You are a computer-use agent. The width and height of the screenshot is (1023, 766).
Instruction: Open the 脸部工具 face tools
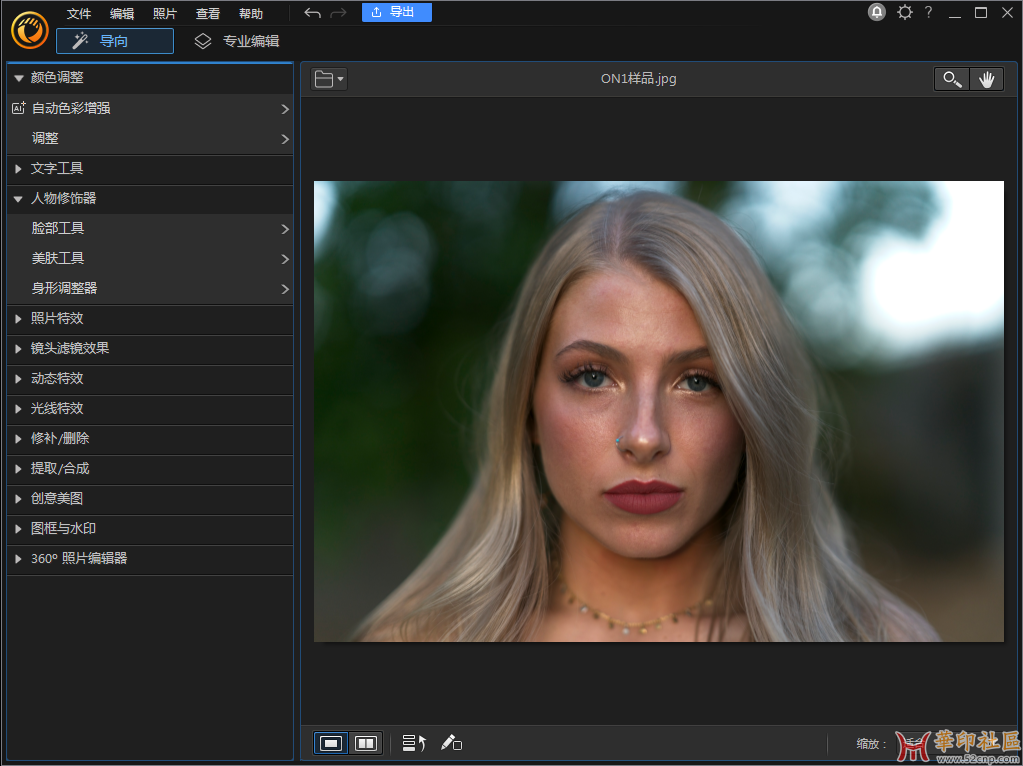point(150,228)
